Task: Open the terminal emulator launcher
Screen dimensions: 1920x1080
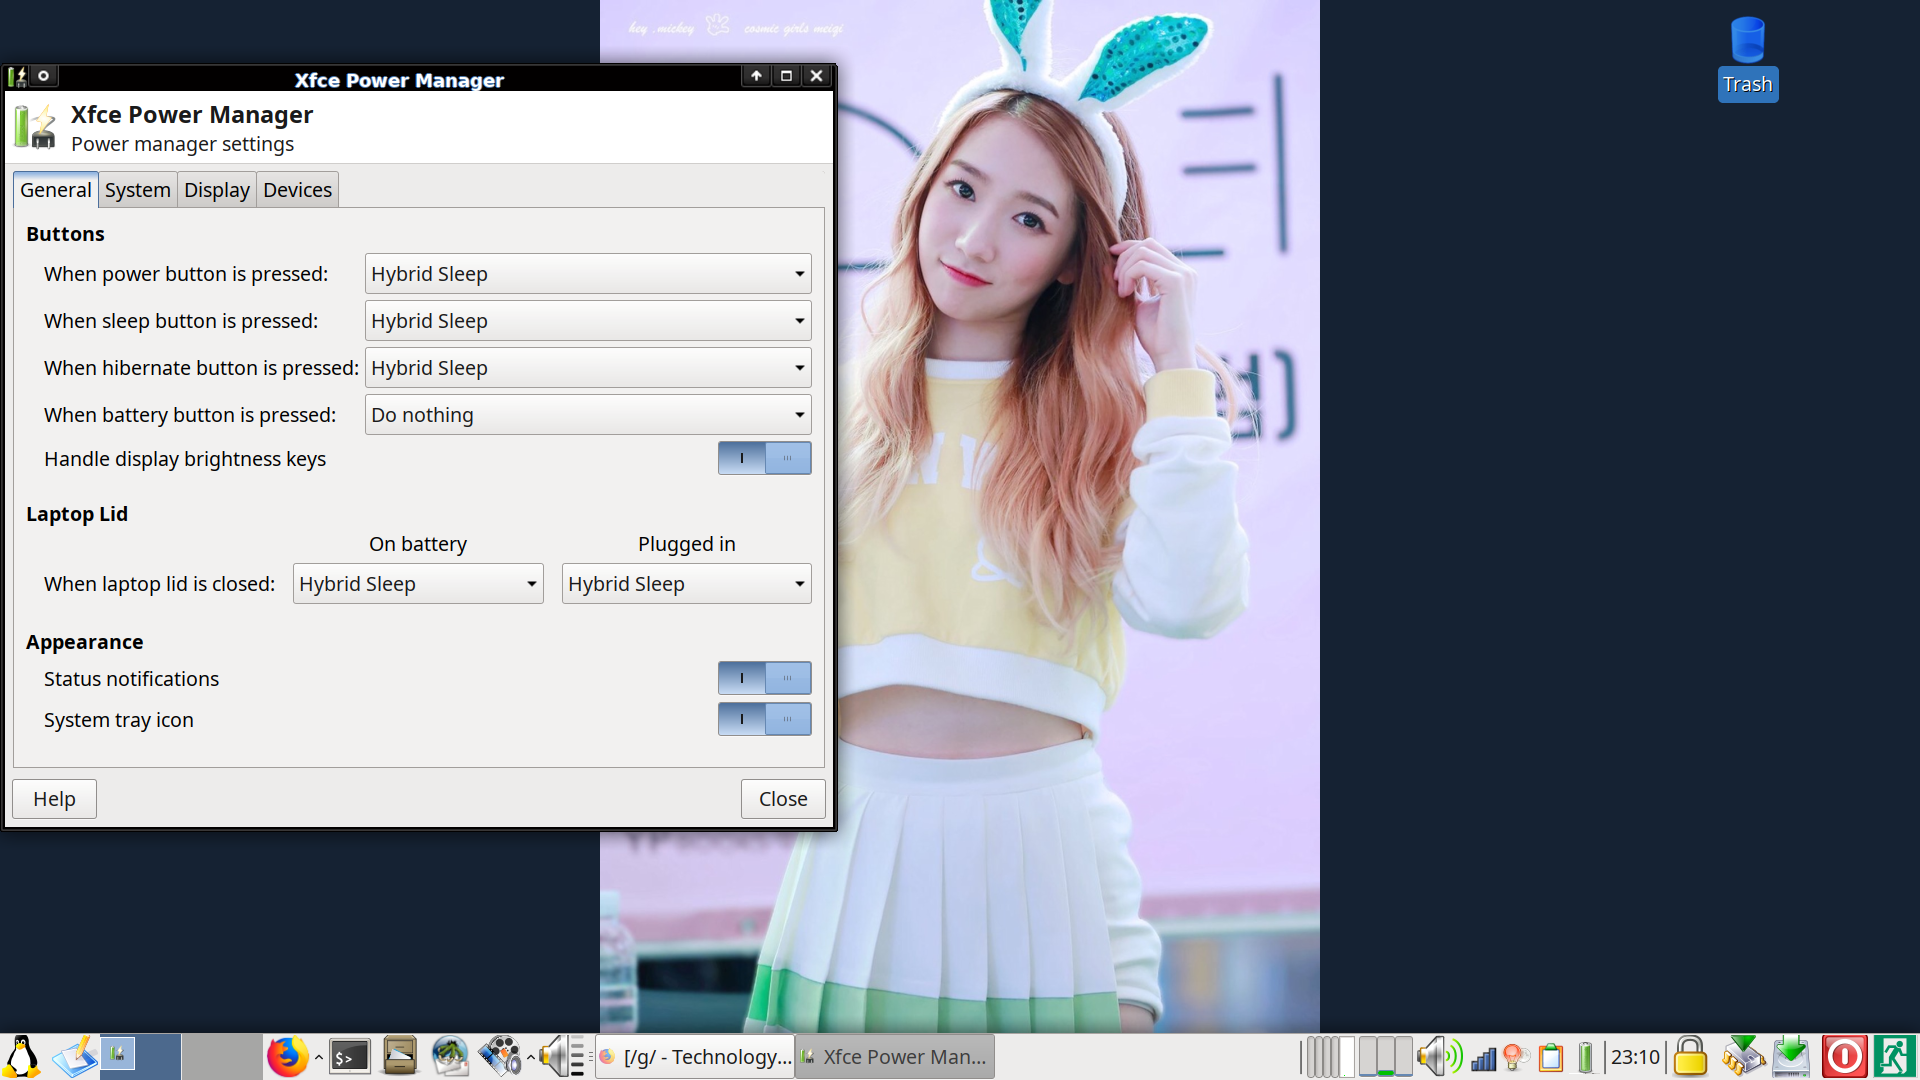Action: (x=350, y=1056)
